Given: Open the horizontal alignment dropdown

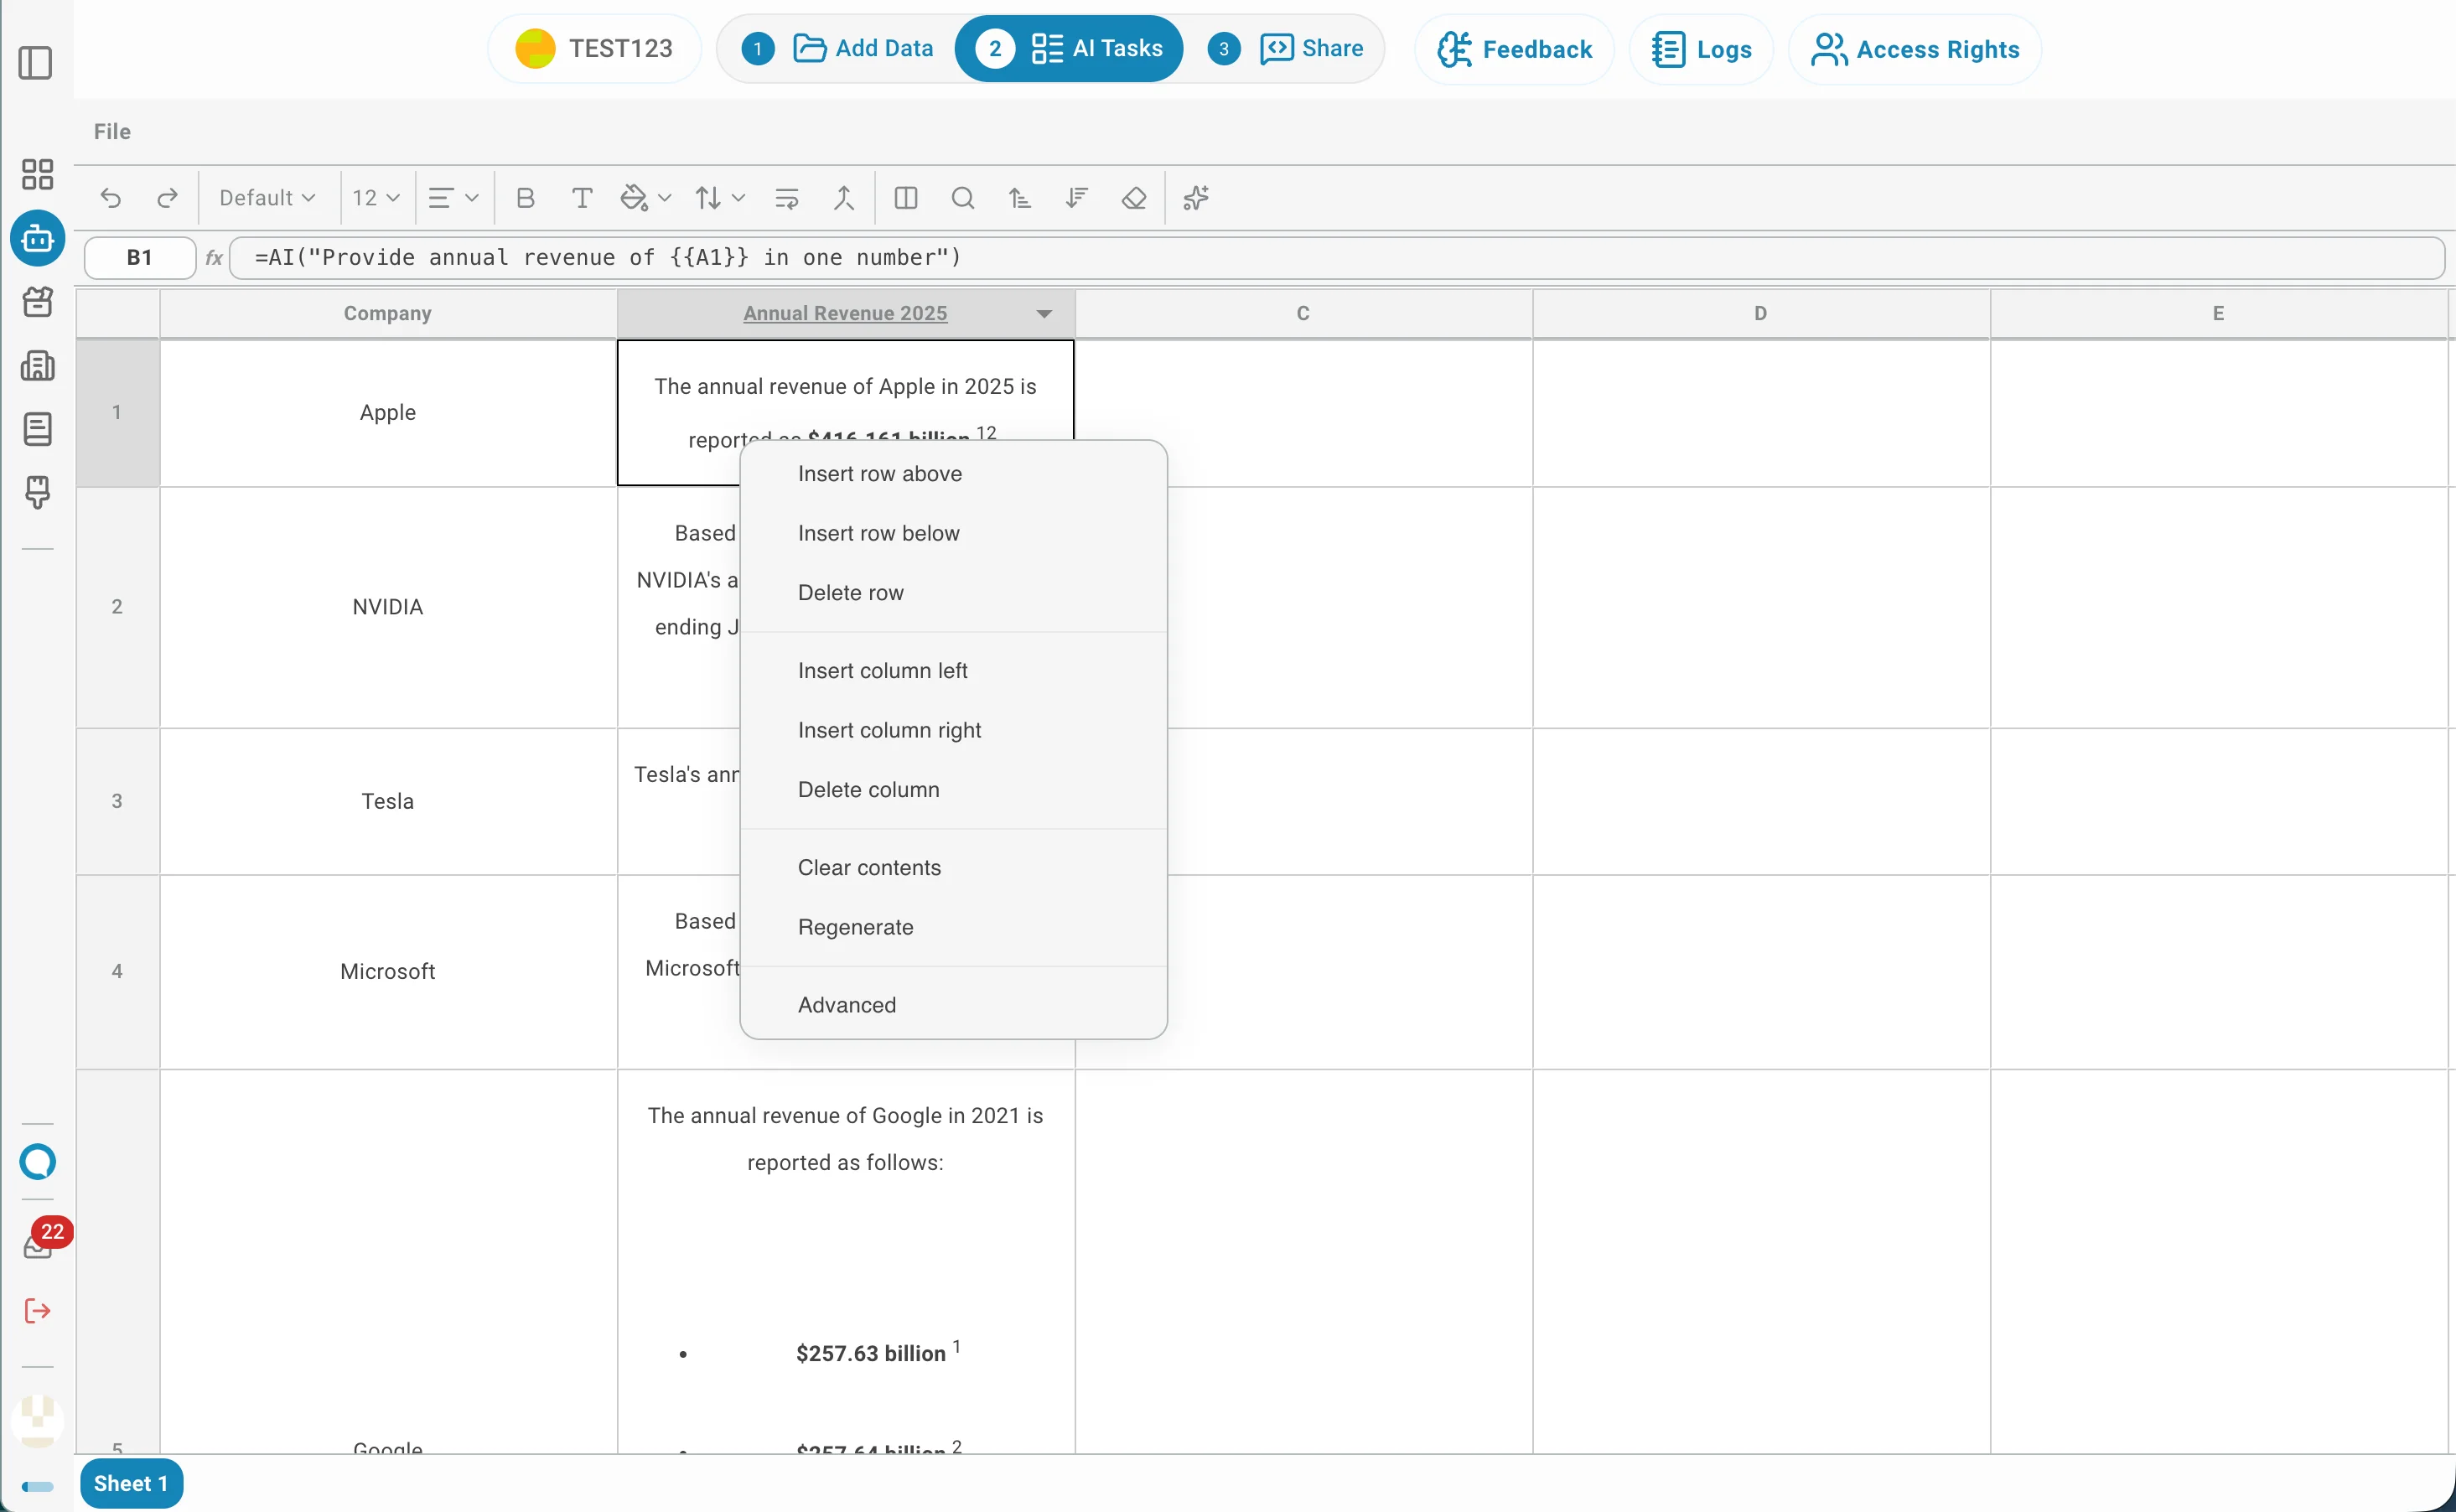Looking at the screenshot, I should 453,198.
